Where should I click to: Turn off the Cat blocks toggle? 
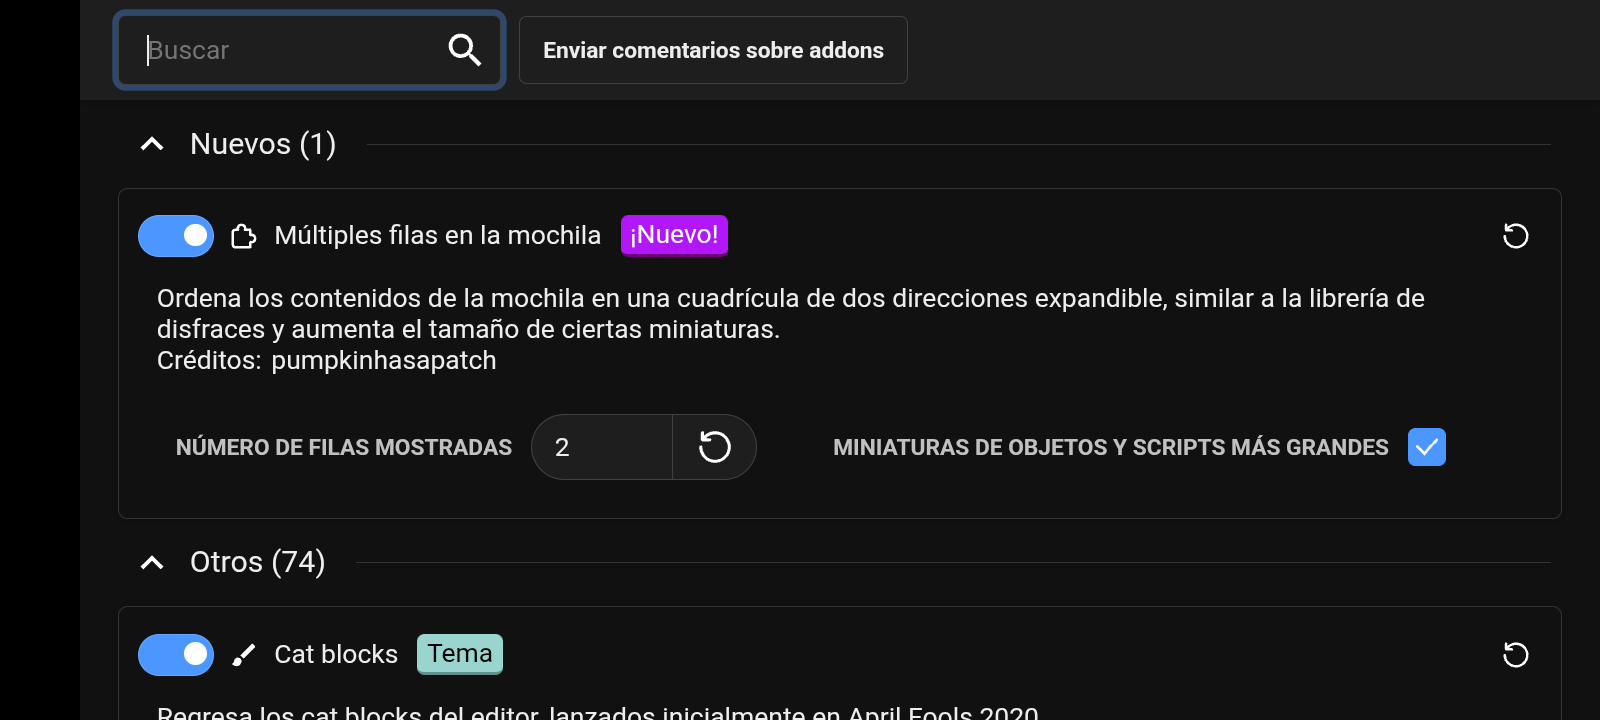coord(176,655)
